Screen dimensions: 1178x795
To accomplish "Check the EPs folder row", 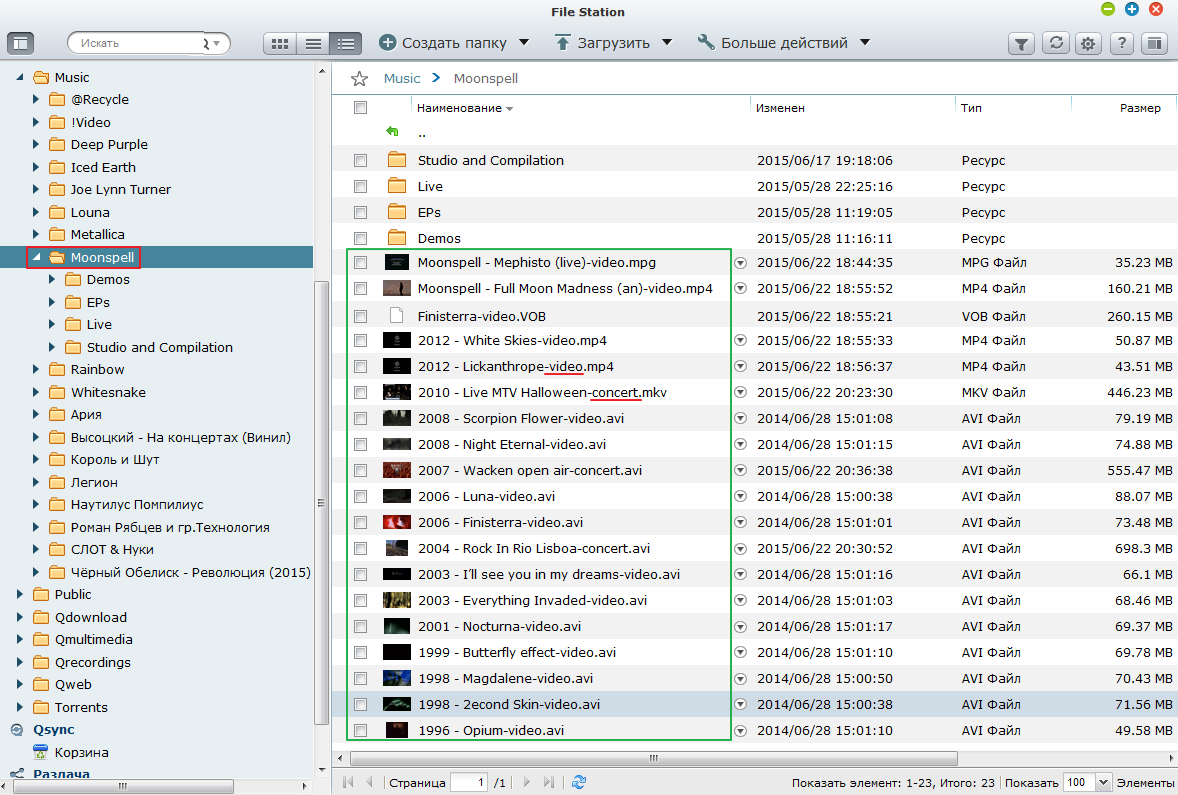I will [x=361, y=213].
